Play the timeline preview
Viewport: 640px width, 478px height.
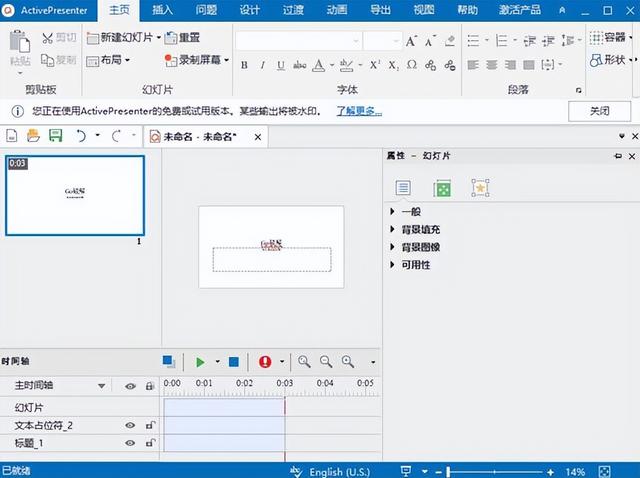(200, 362)
